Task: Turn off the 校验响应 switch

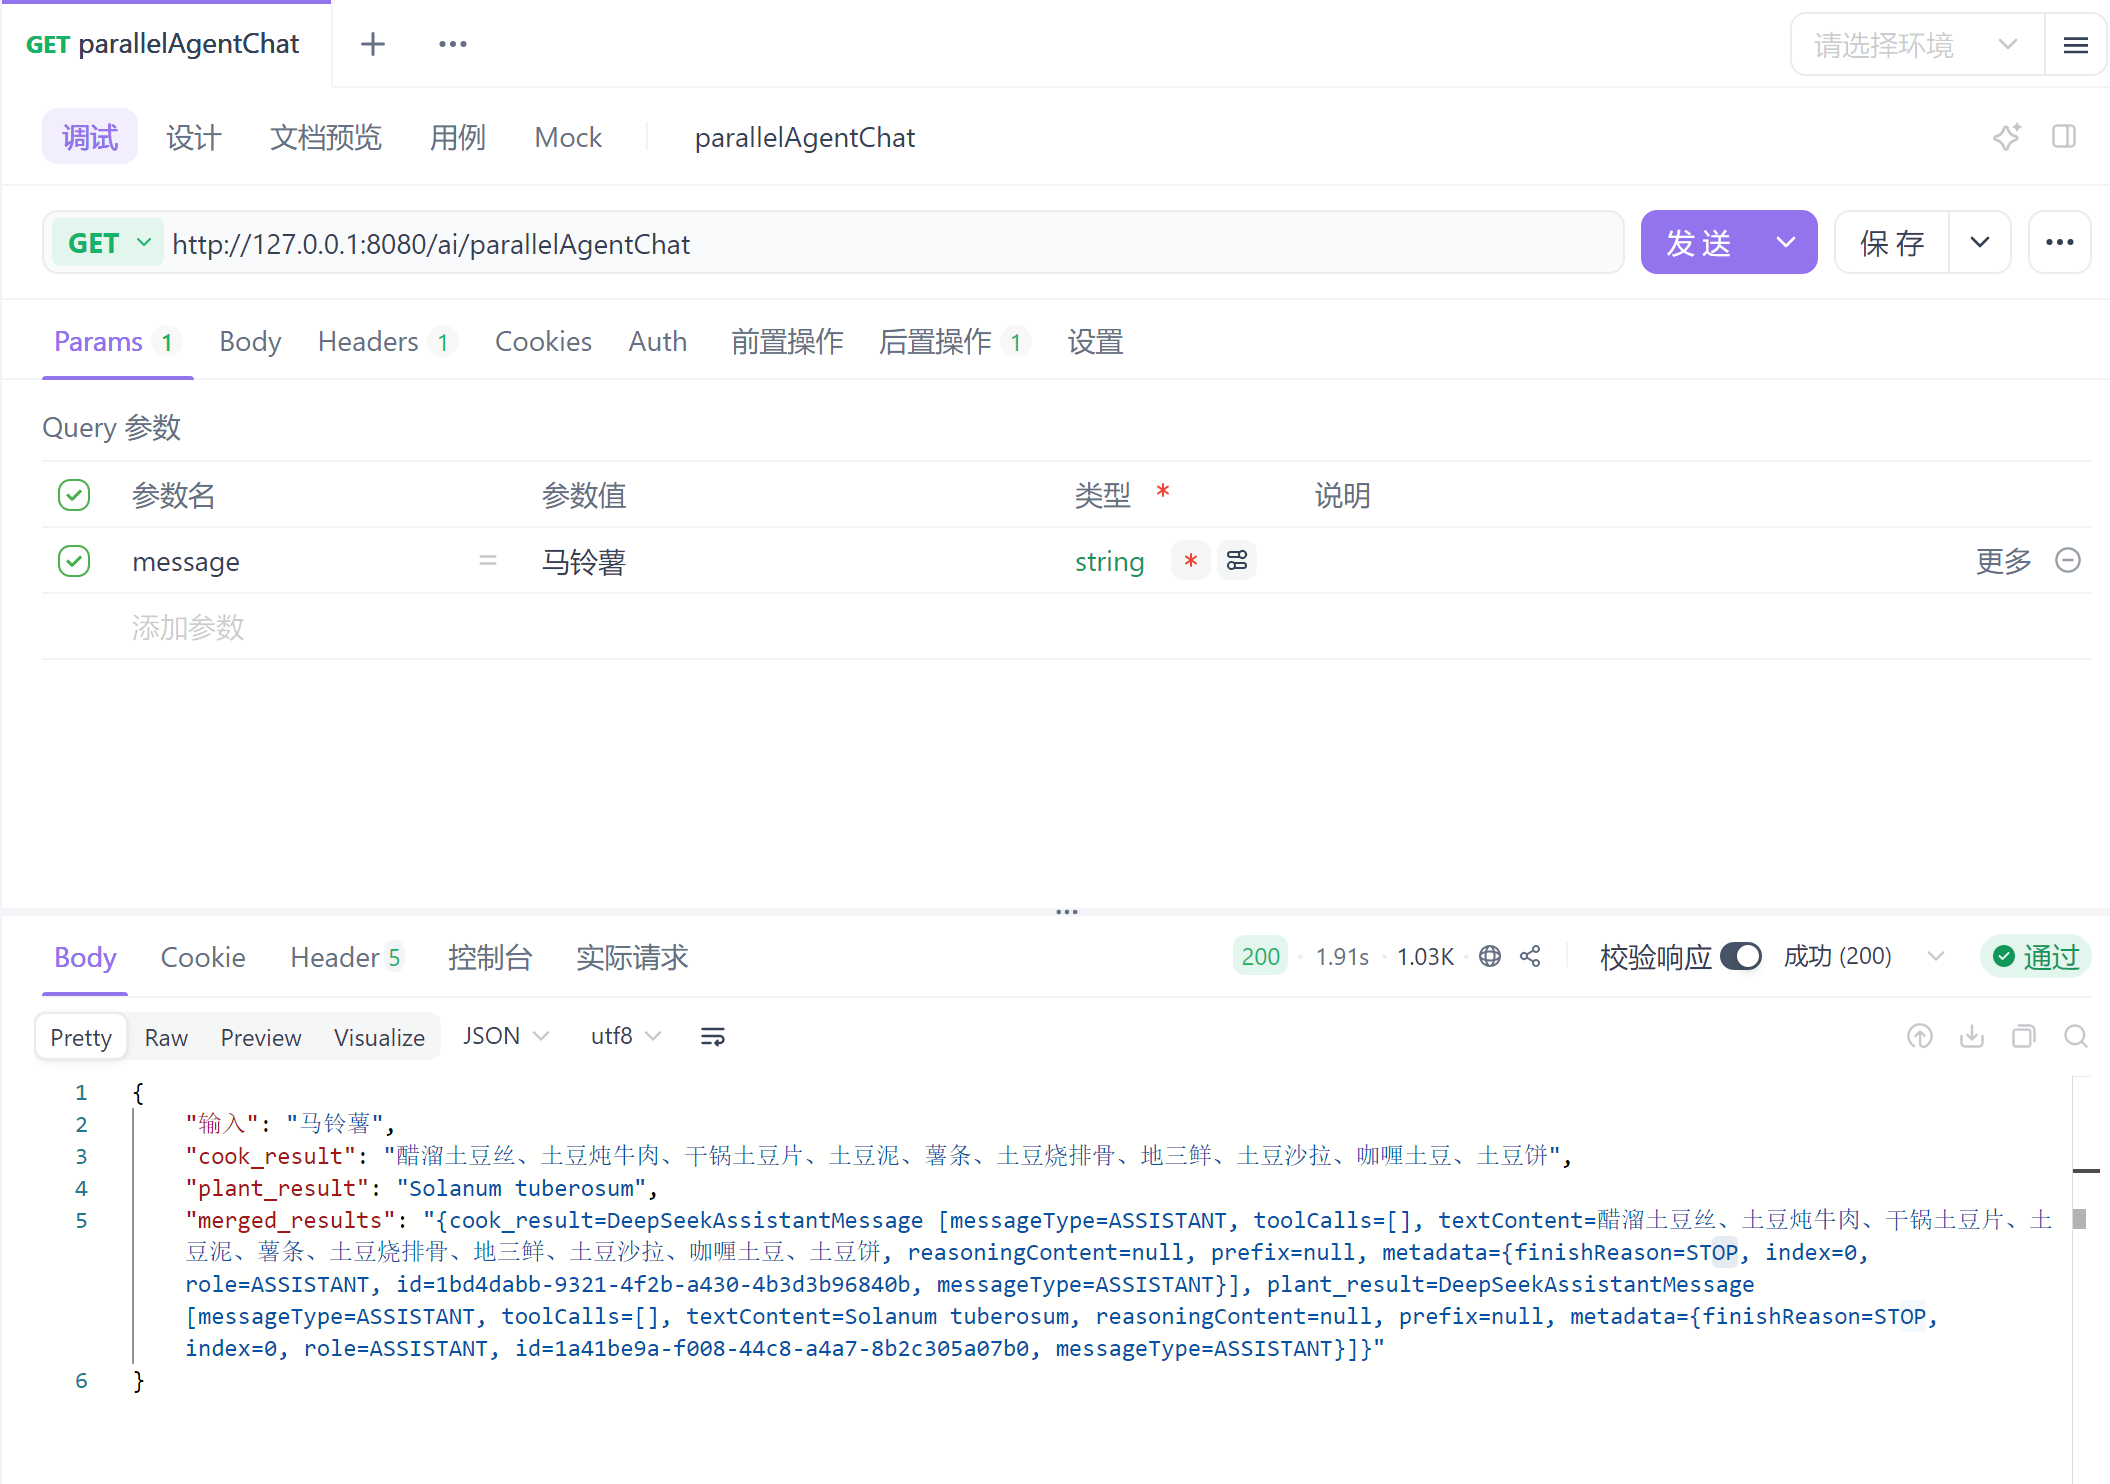Action: coord(1741,957)
